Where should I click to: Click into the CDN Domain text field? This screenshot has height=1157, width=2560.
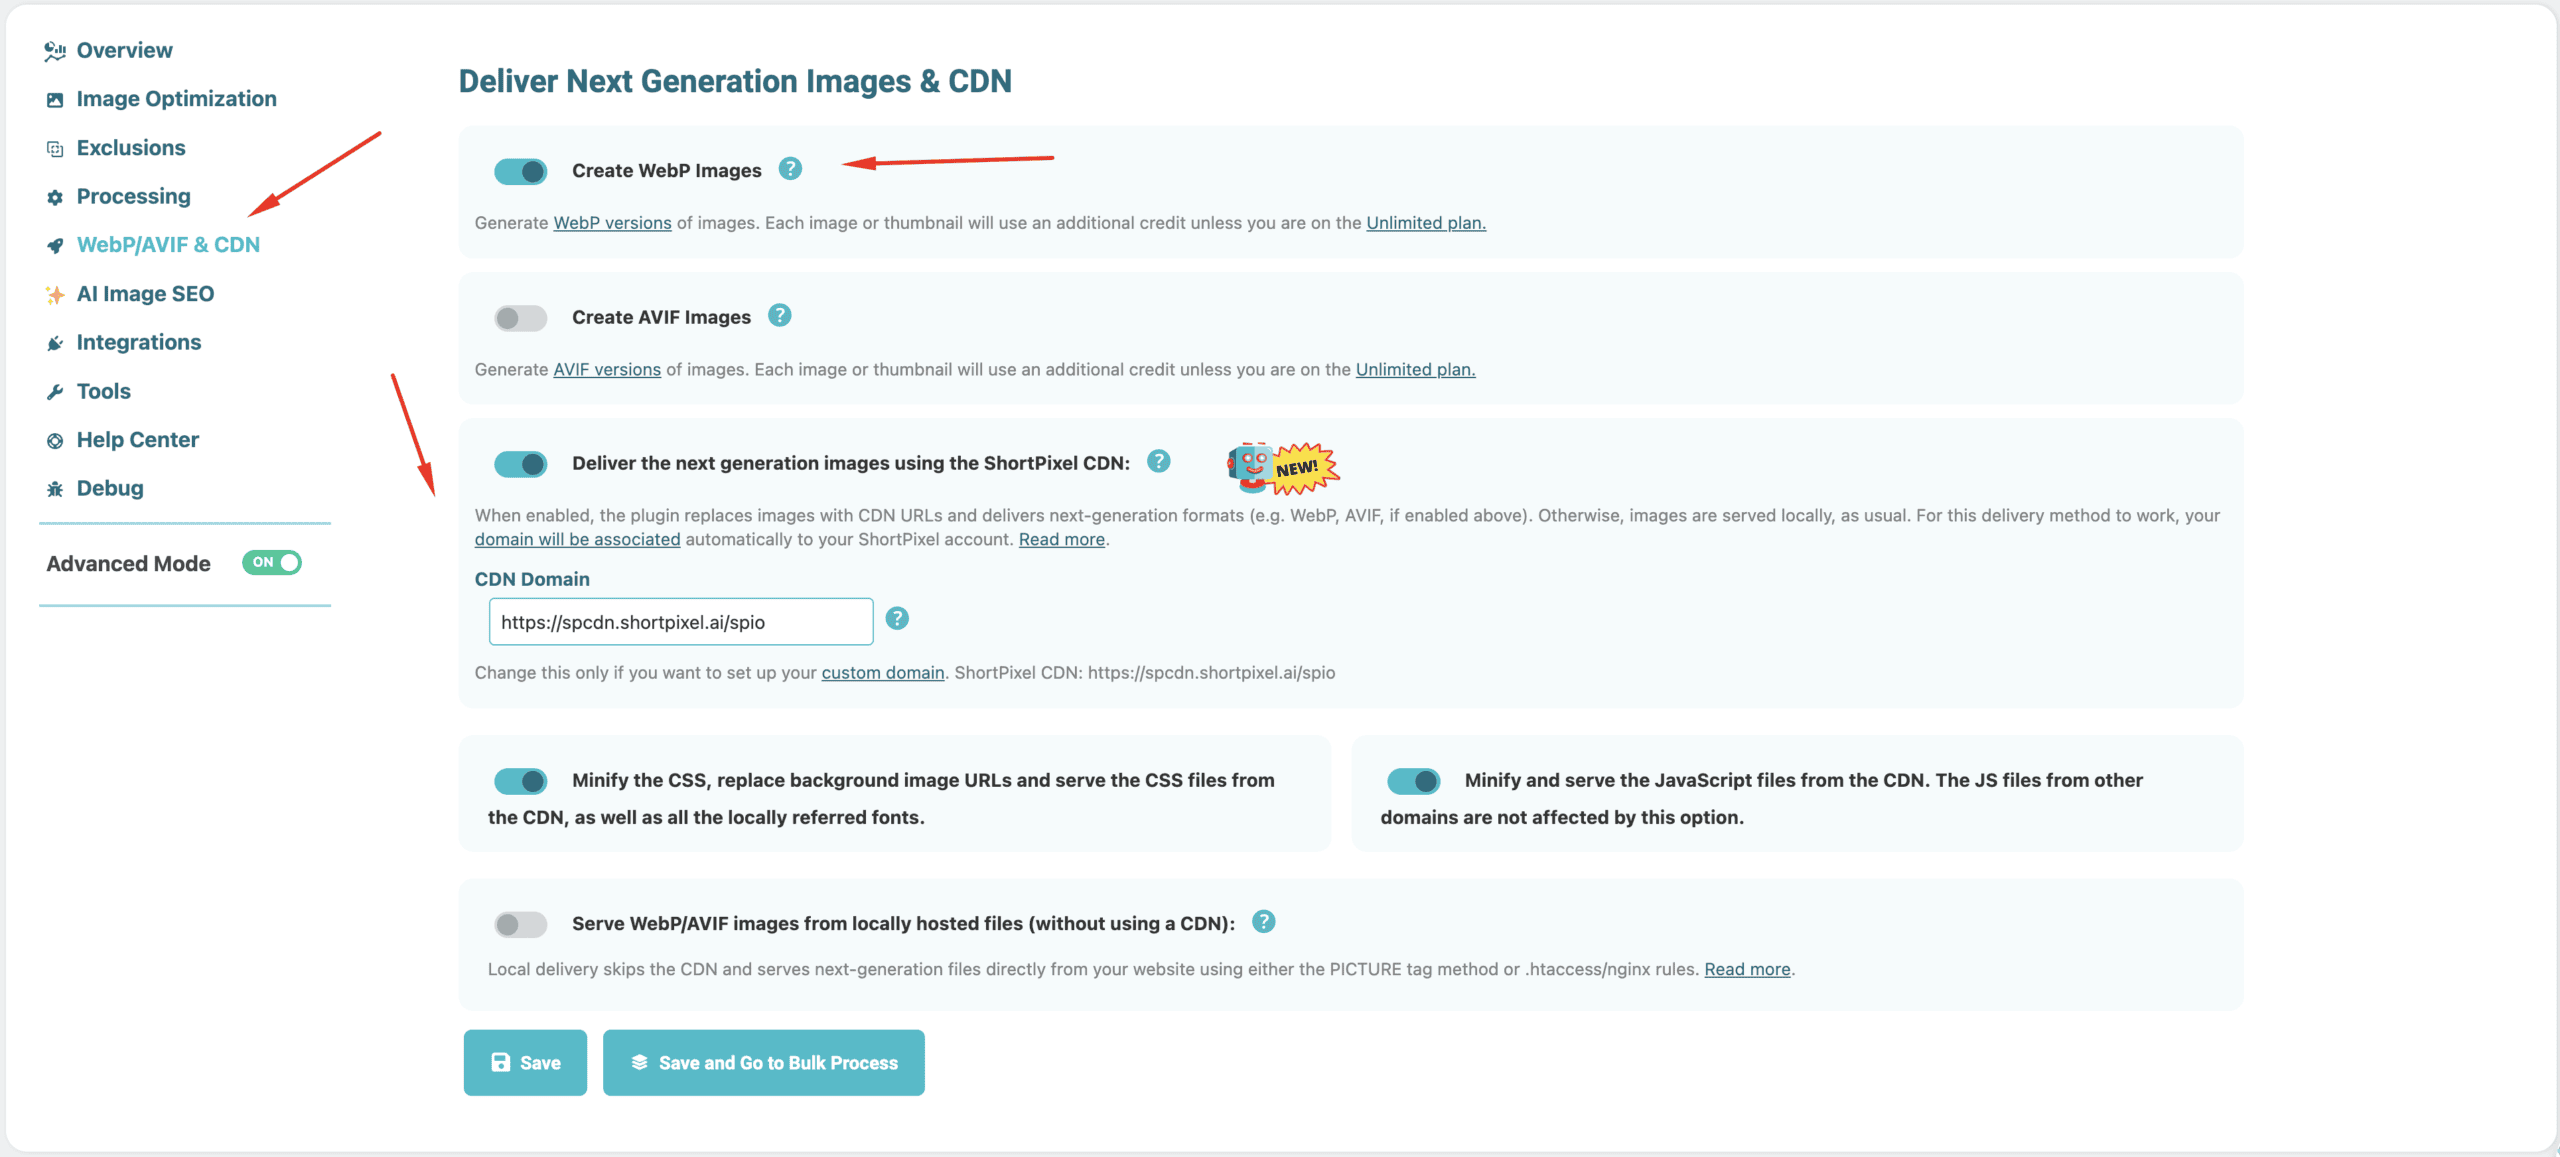click(x=680, y=622)
